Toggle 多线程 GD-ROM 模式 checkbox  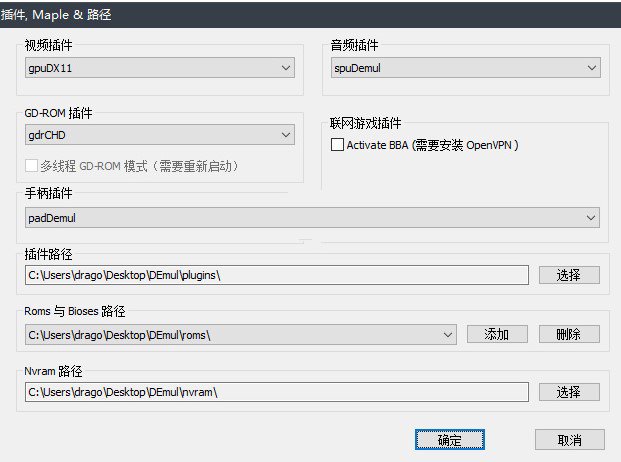(x=31, y=165)
